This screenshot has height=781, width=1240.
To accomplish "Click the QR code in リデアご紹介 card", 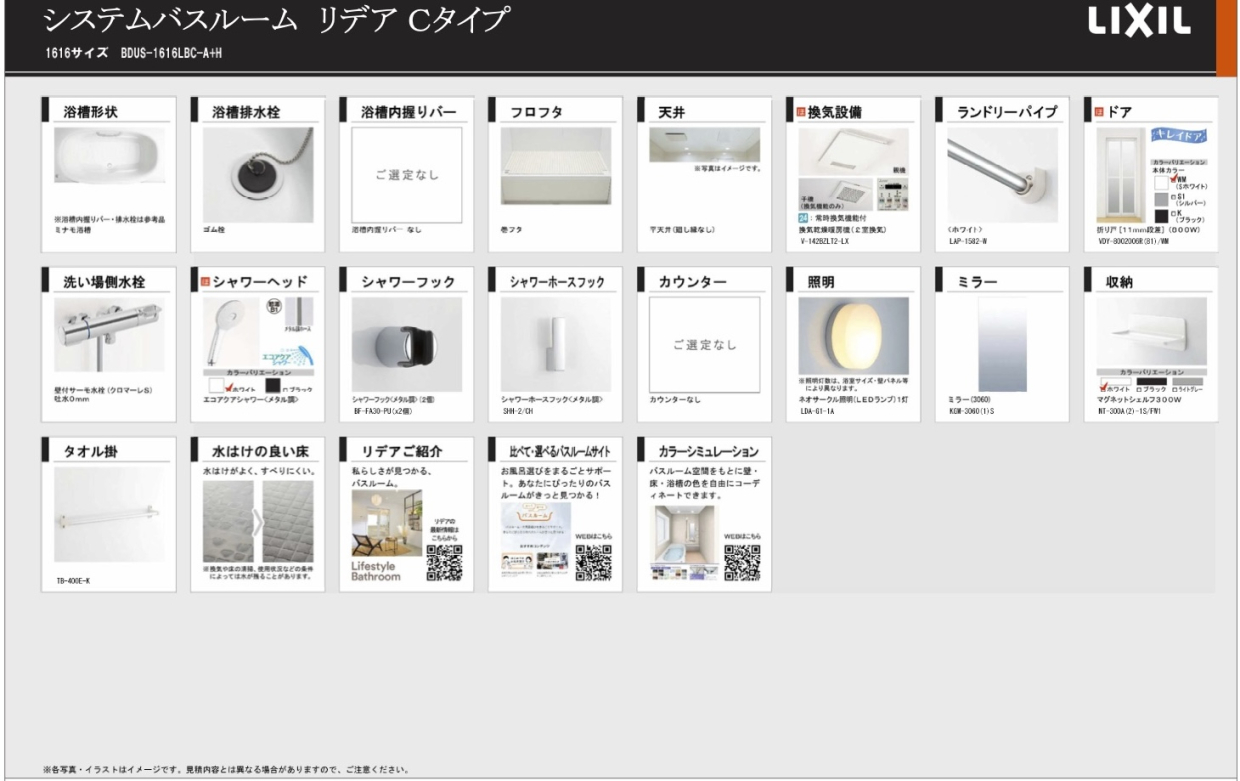I will tap(444, 563).
